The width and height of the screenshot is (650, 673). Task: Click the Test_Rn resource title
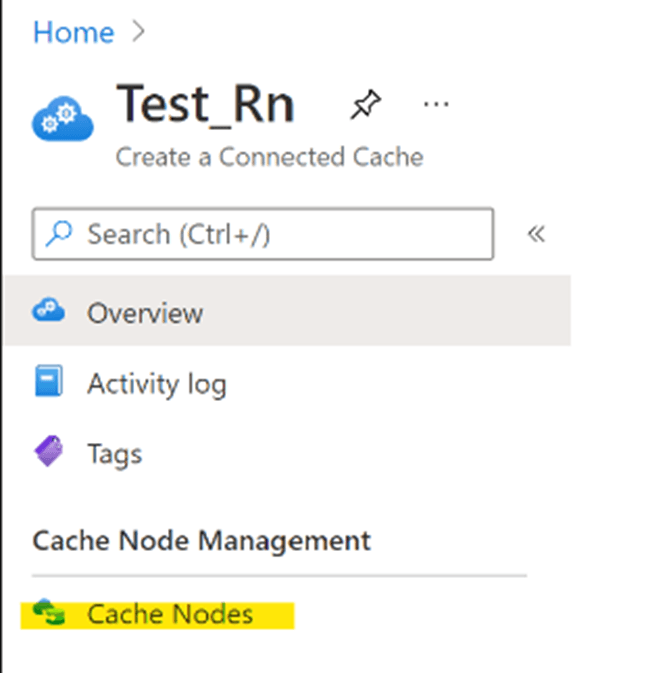[x=206, y=105]
